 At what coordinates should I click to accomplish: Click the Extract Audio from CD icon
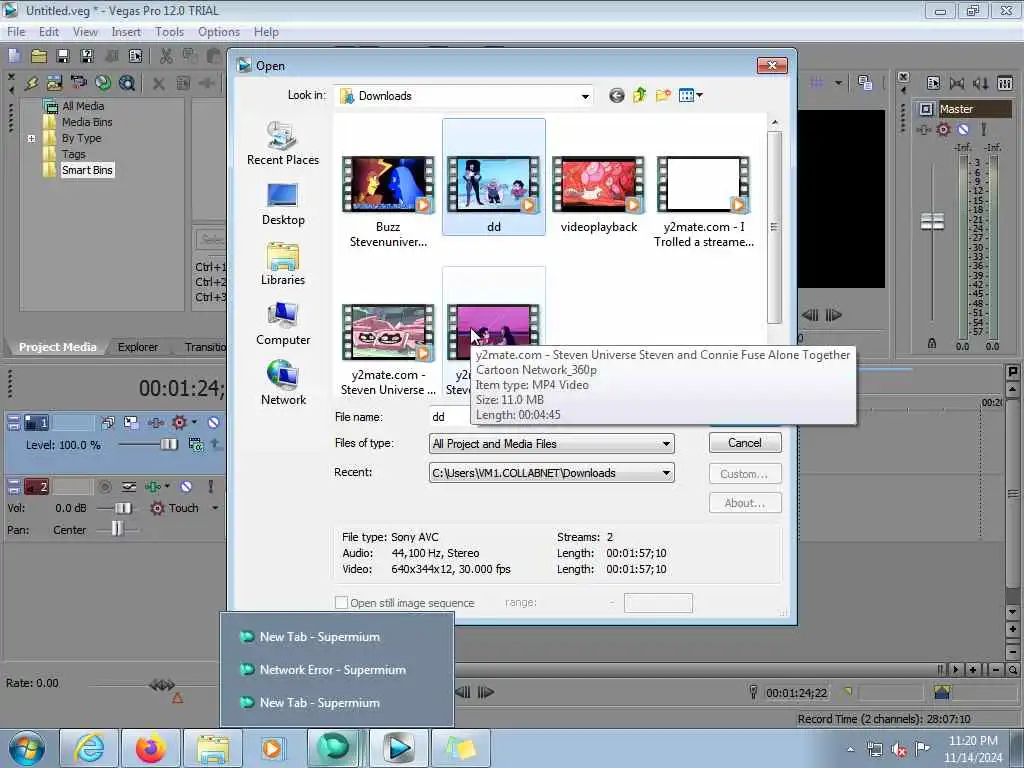pyautogui.click(x=103, y=83)
